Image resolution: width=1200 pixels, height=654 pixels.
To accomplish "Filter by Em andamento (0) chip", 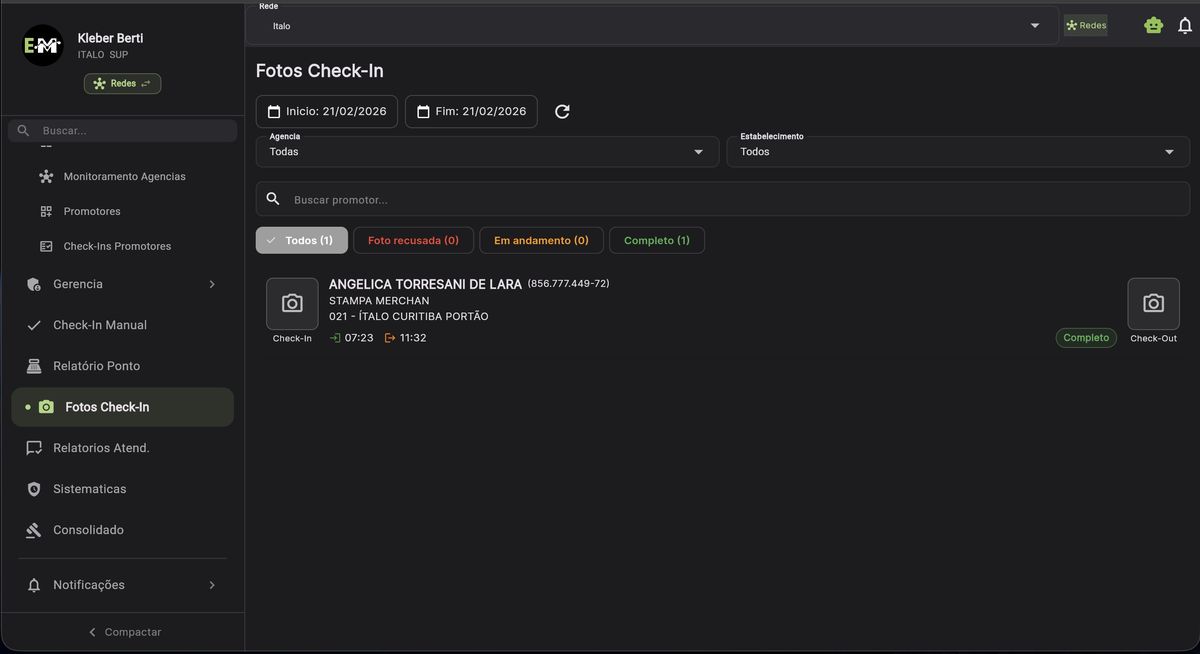I will (x=541, y=240).
